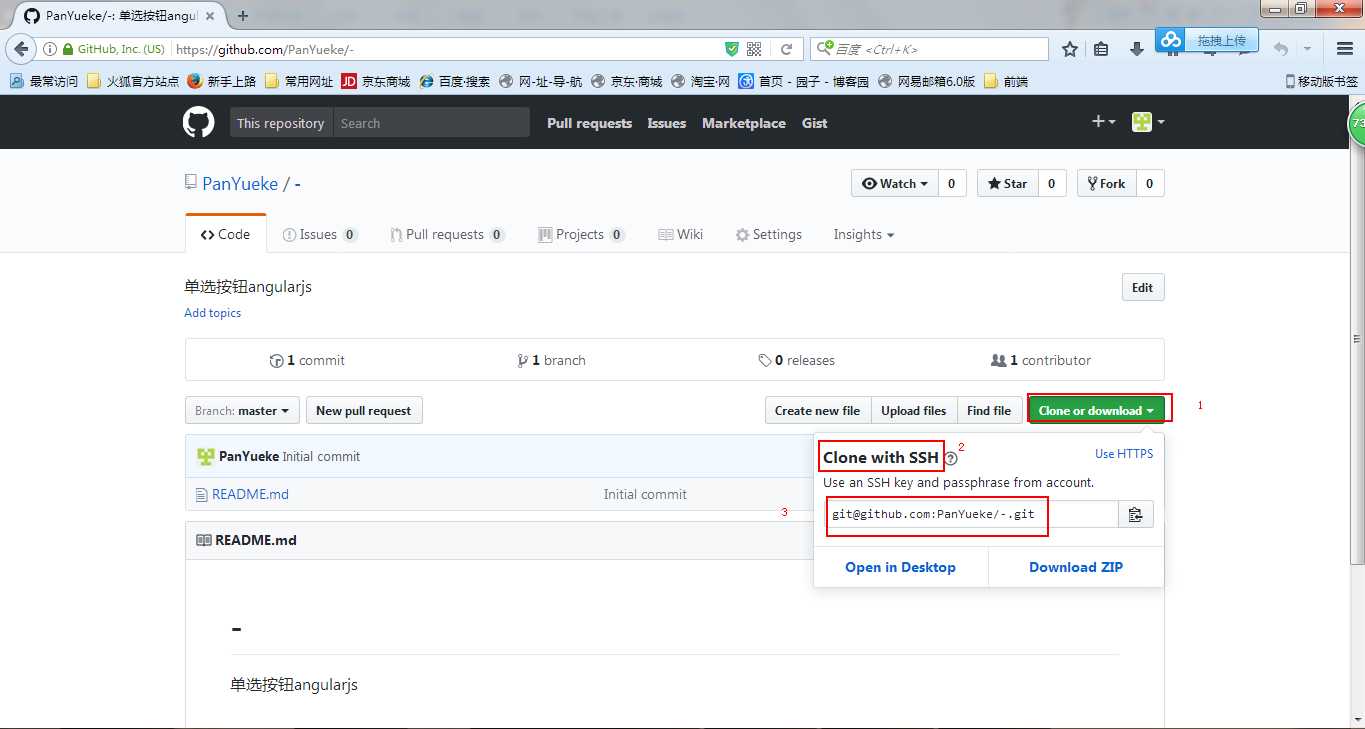Click the undo arrow icon in browser toolbar

coord(1280,49)
